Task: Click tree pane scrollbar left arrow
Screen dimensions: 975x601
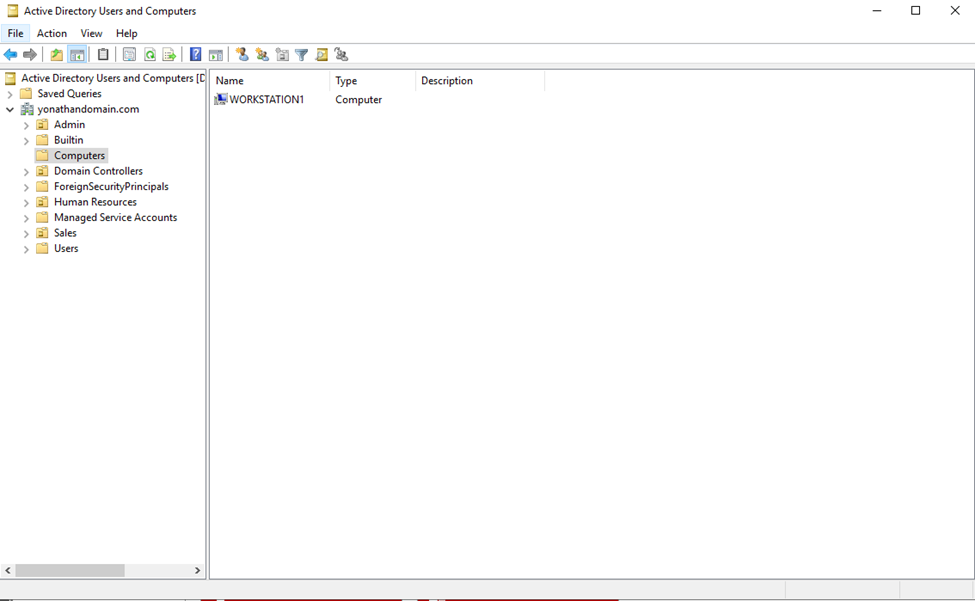Action: click(x=8, y=571)
